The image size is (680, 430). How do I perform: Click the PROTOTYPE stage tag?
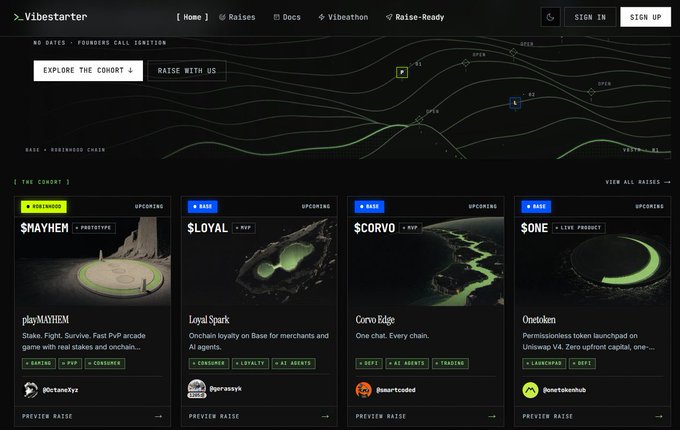tap(94, 228)
